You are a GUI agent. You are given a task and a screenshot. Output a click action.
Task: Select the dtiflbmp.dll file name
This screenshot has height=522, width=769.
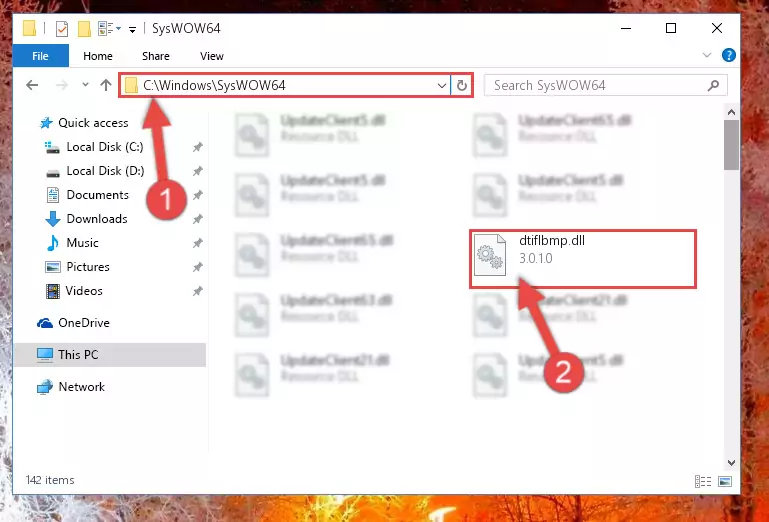point(552,241)
